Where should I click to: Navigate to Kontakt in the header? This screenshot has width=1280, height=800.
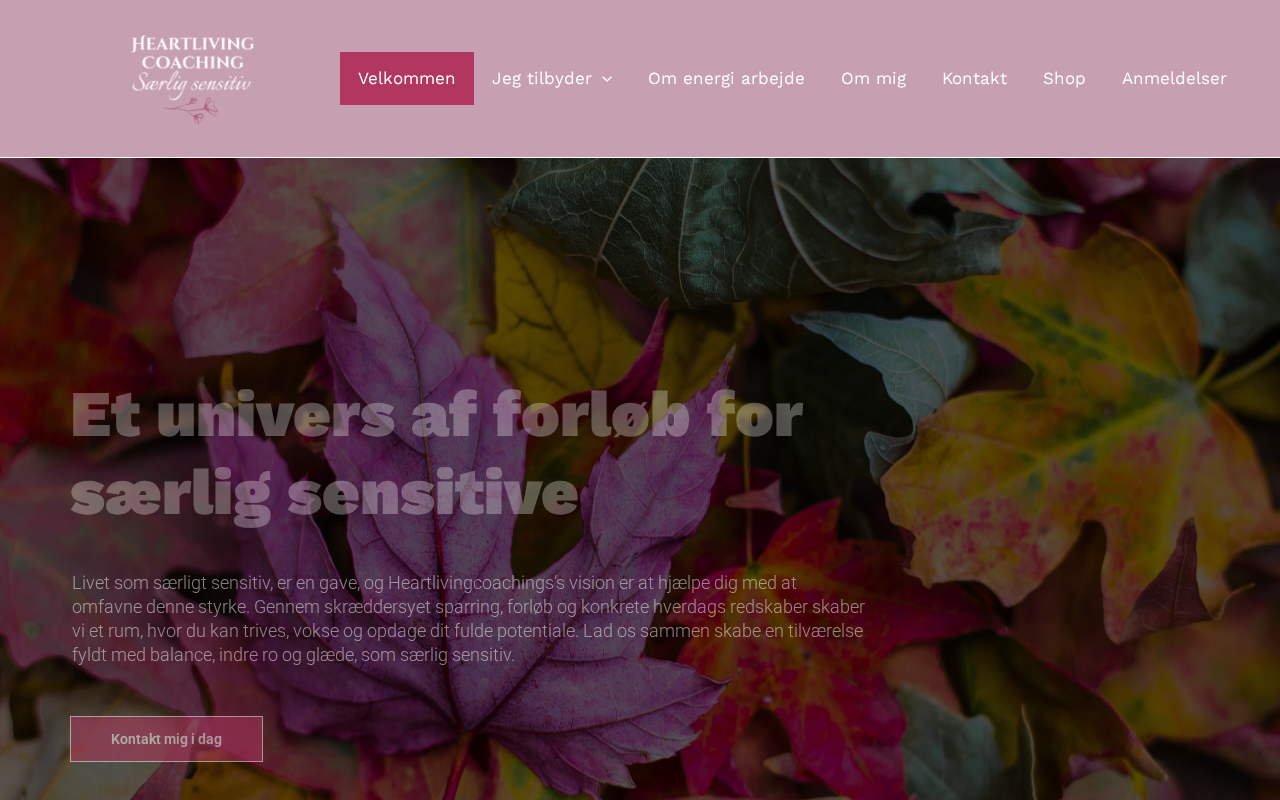tap(974, 78)
